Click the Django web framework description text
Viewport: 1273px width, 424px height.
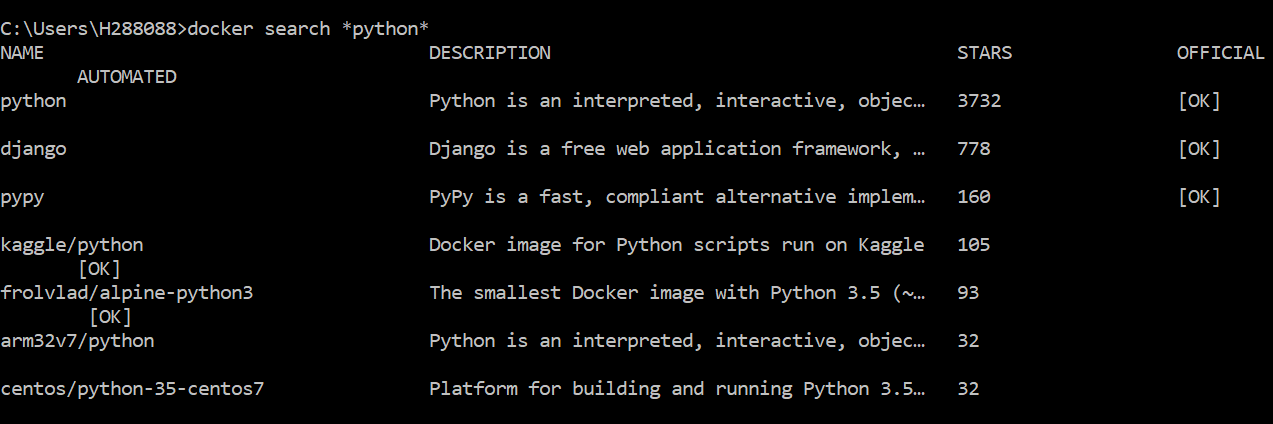click(x=677, y=149)
